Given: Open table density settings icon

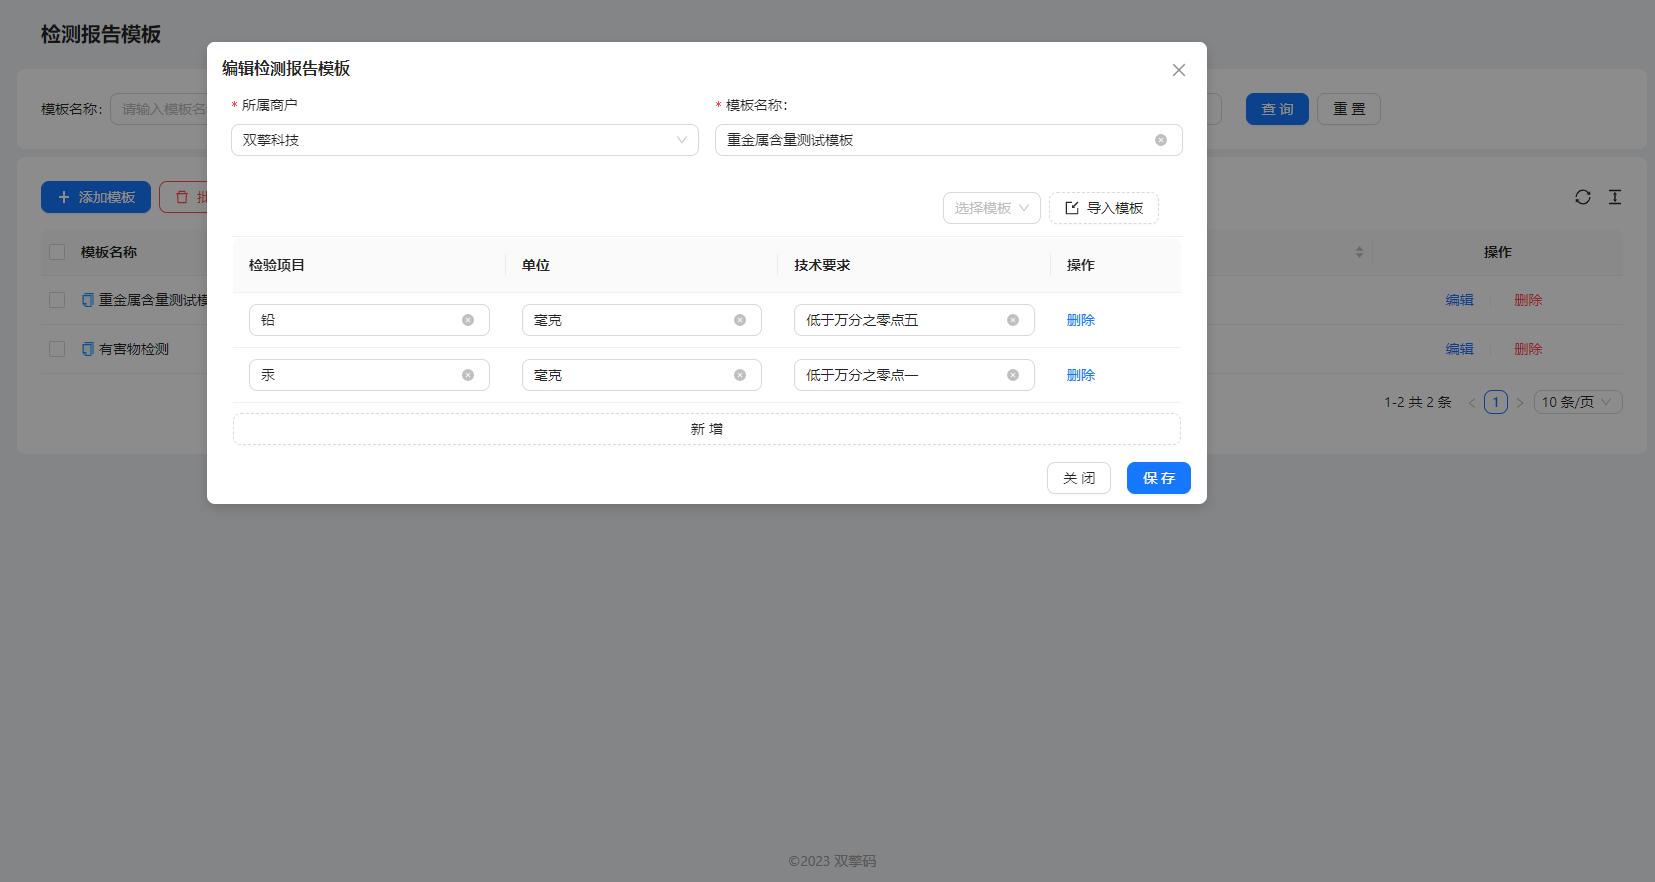Looking at the screenshot, I should click(x=1615, y=197).
